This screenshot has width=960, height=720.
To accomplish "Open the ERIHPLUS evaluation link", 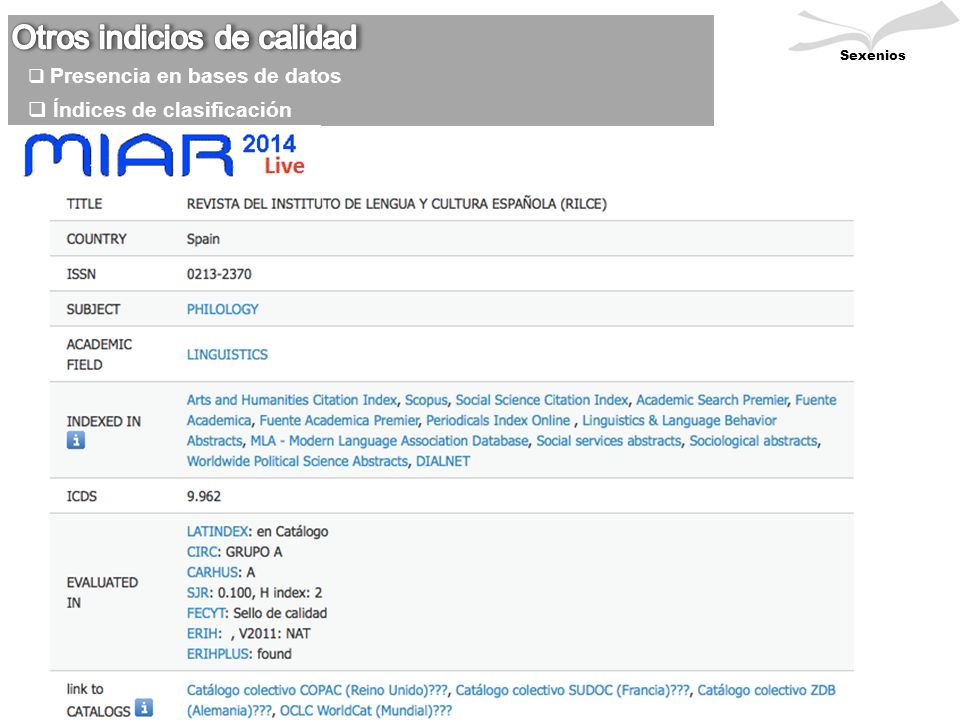I will (218, 654).
